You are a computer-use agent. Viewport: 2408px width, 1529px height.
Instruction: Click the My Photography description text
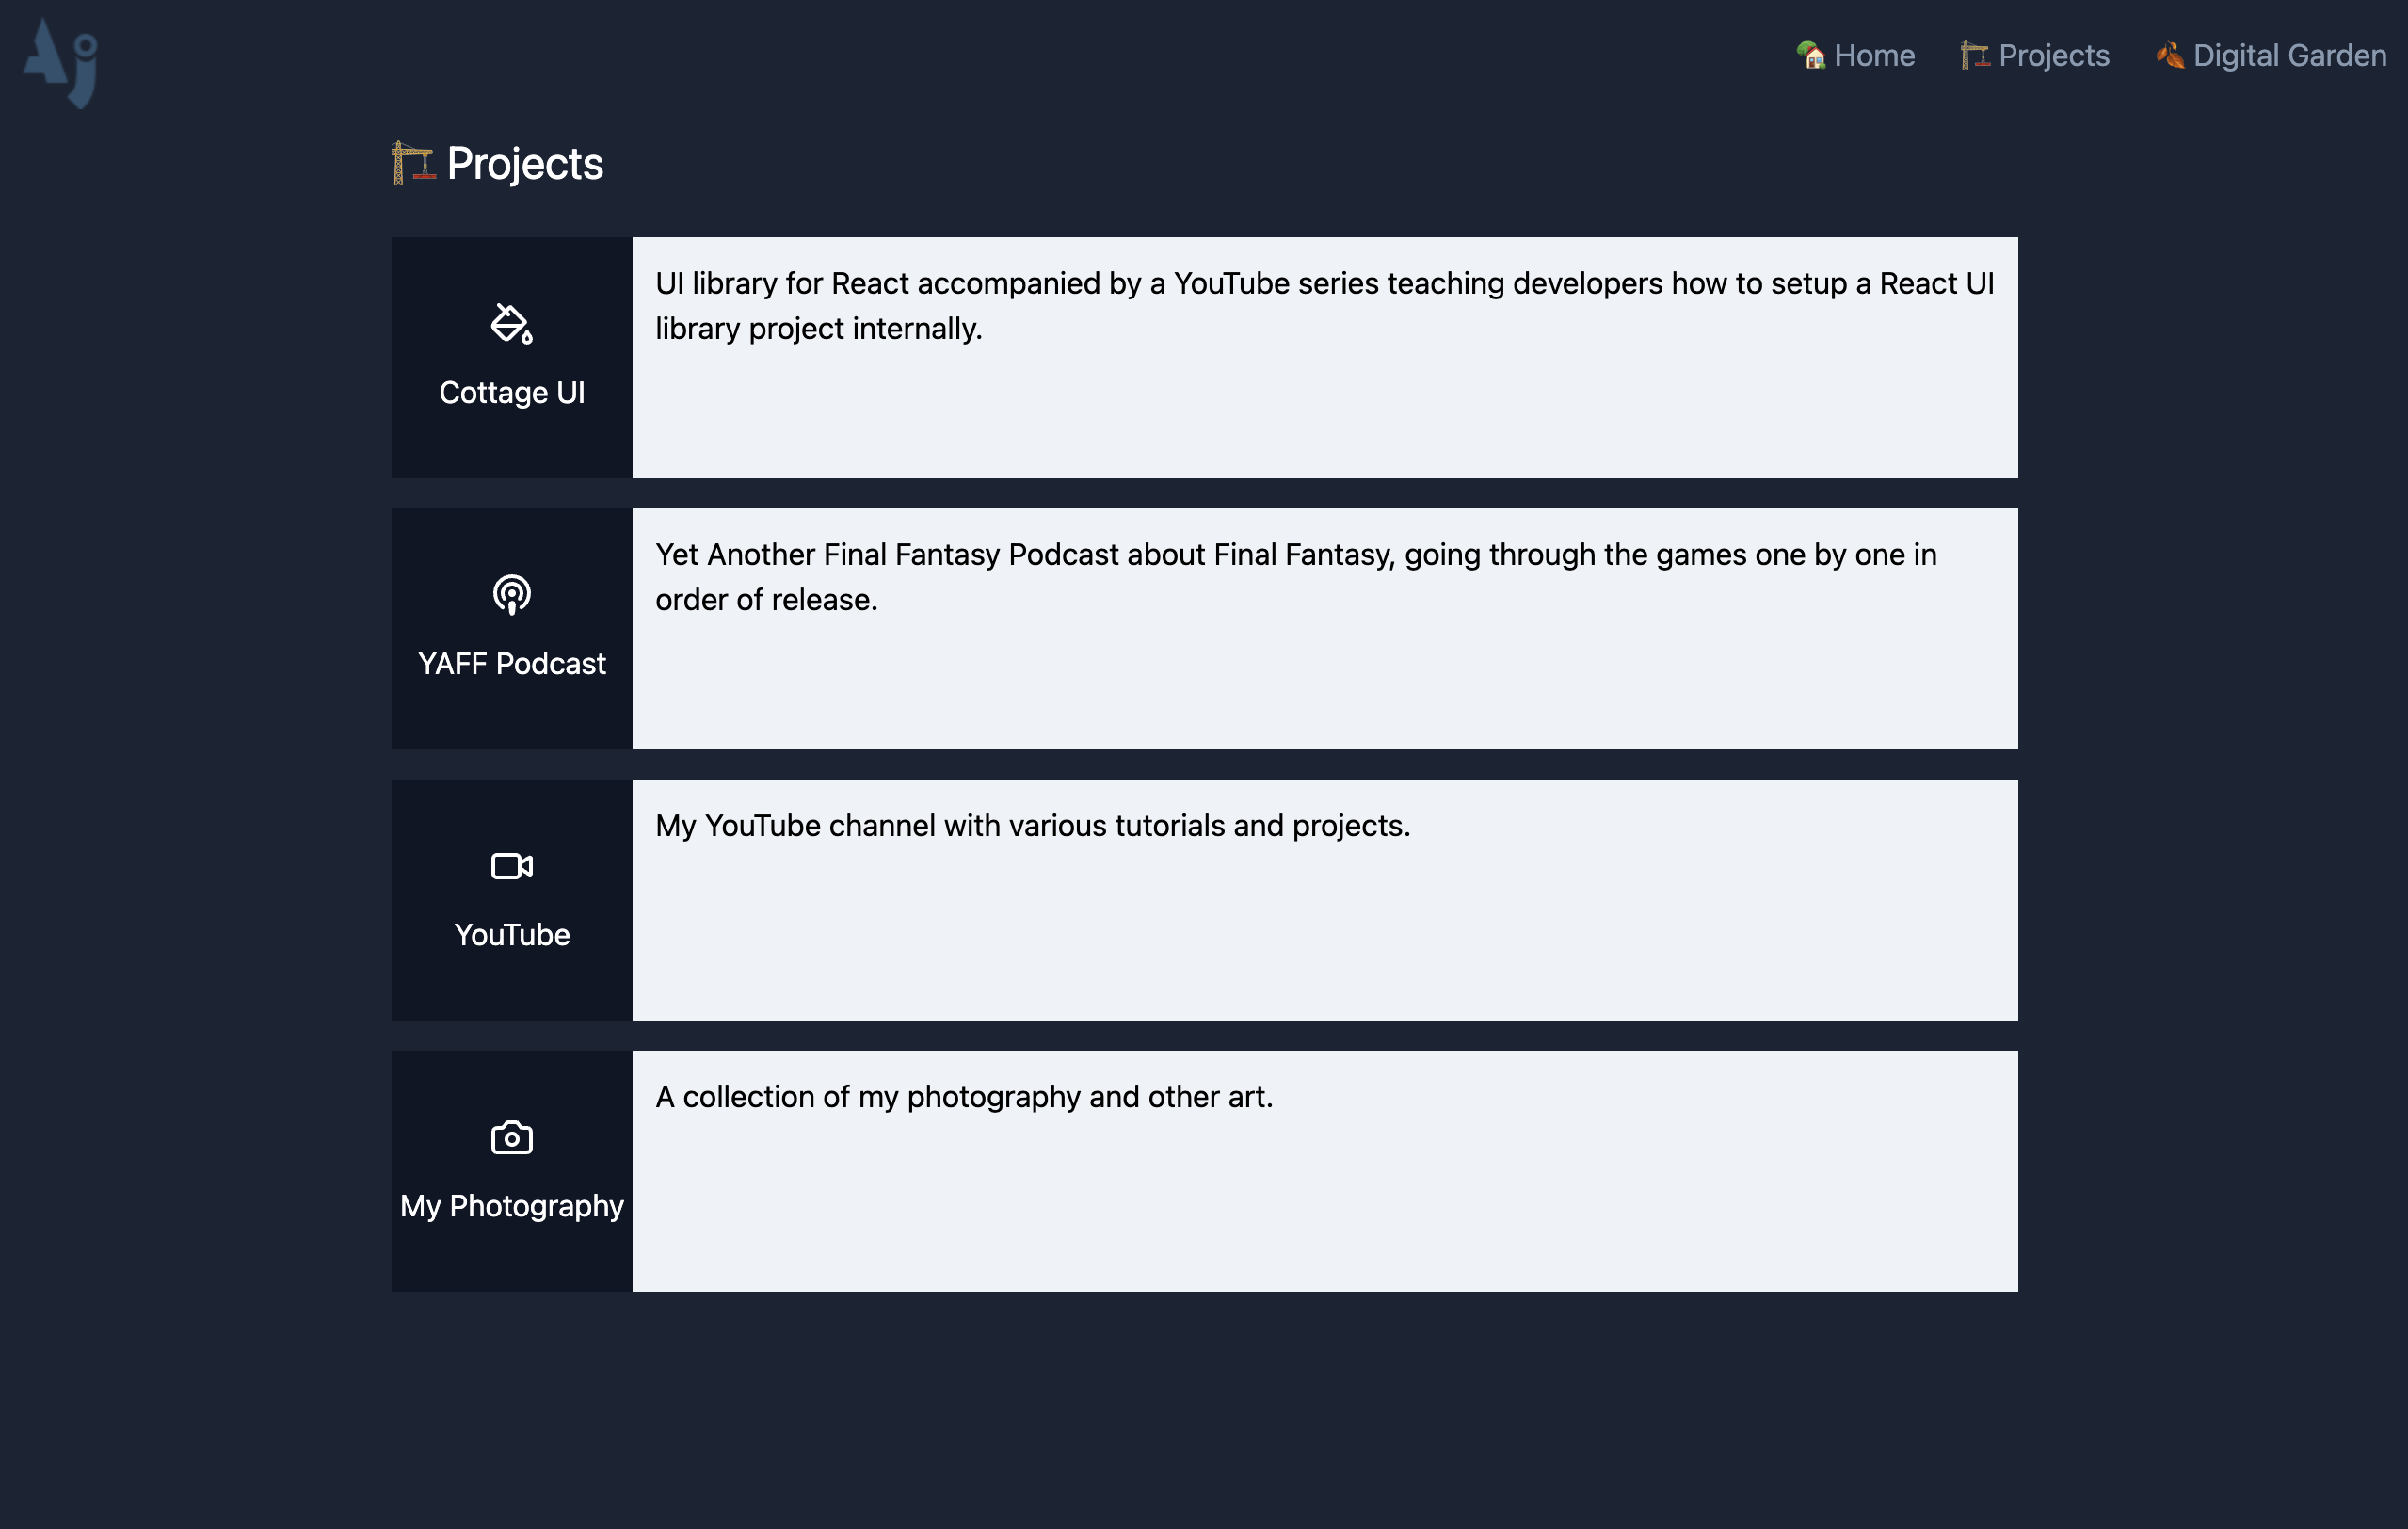[963, 1096]
